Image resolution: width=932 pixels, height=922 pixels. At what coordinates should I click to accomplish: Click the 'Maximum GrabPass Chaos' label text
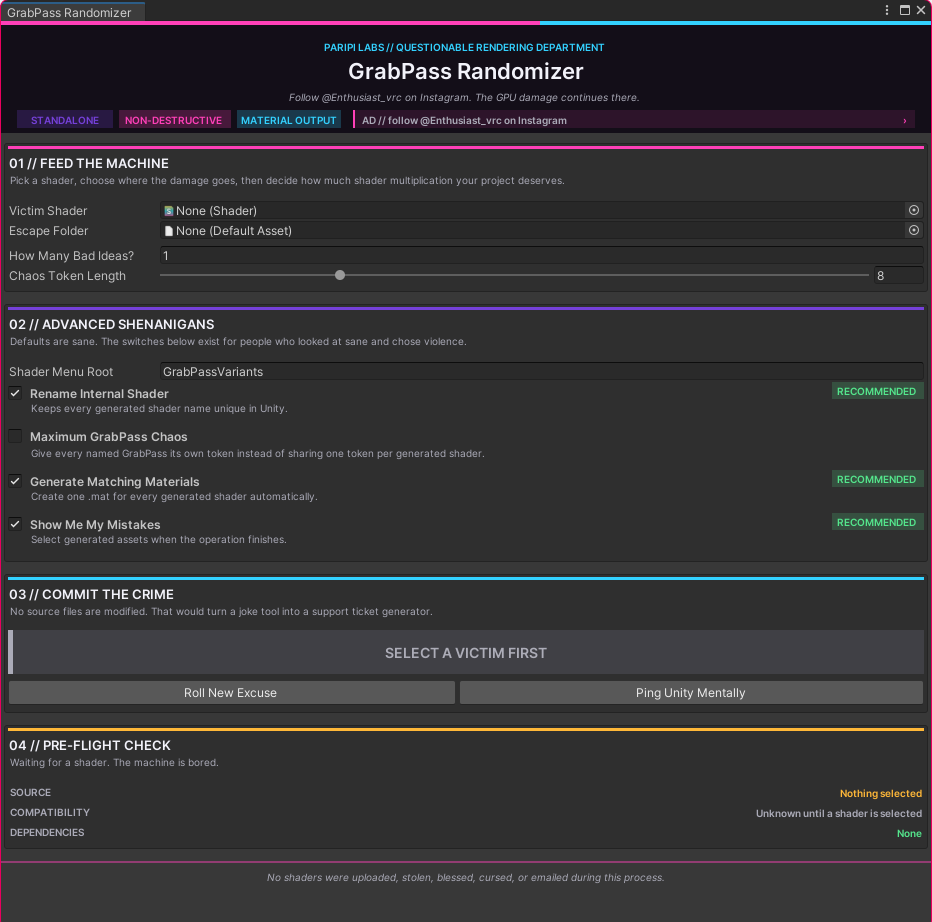click(109, 437)
